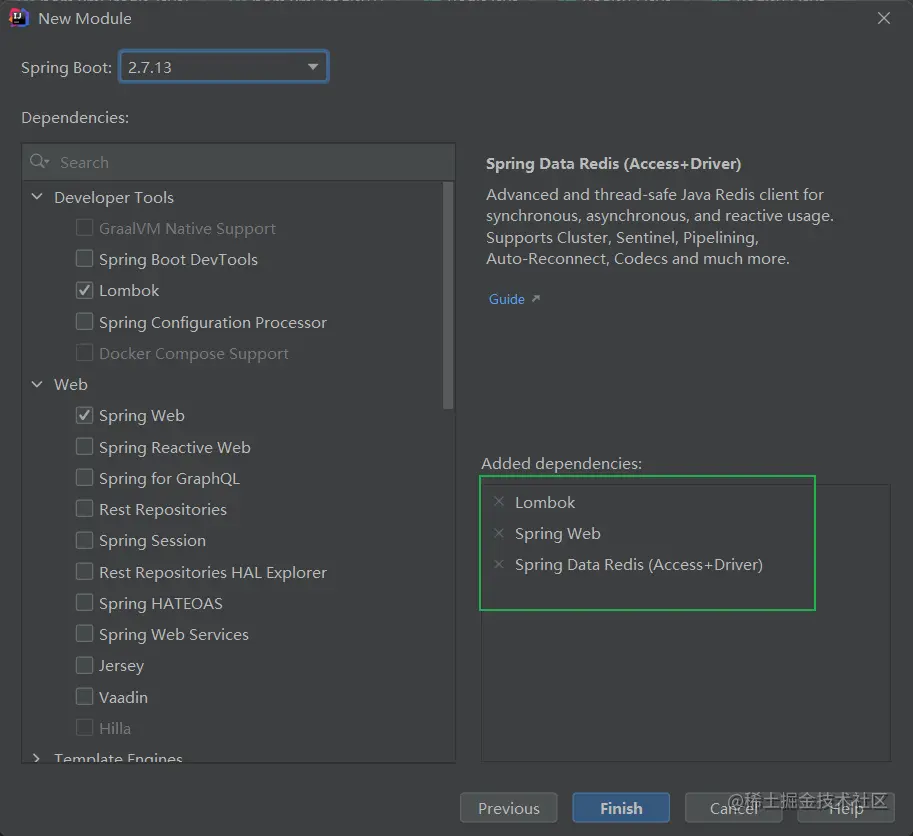Enable Spring HATEOAS checkbox
This screenshot has width=913, height=836.
click(84, 603)
